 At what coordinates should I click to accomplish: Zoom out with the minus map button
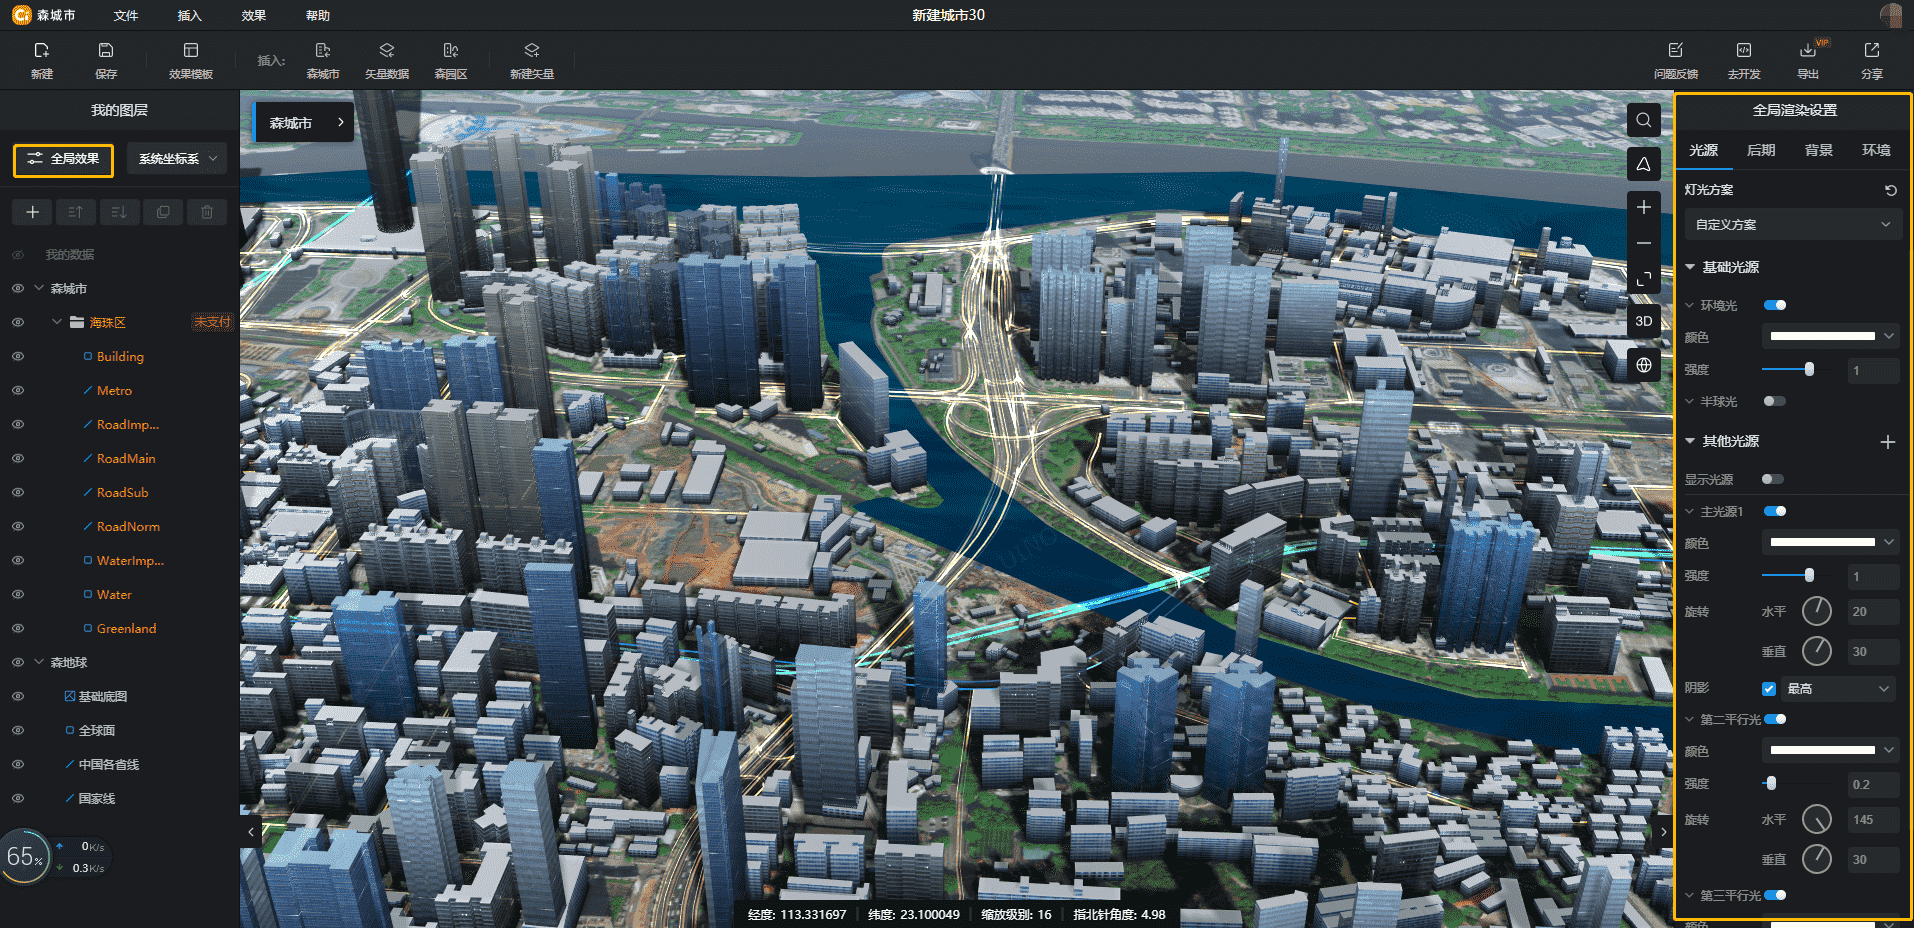1643,244
